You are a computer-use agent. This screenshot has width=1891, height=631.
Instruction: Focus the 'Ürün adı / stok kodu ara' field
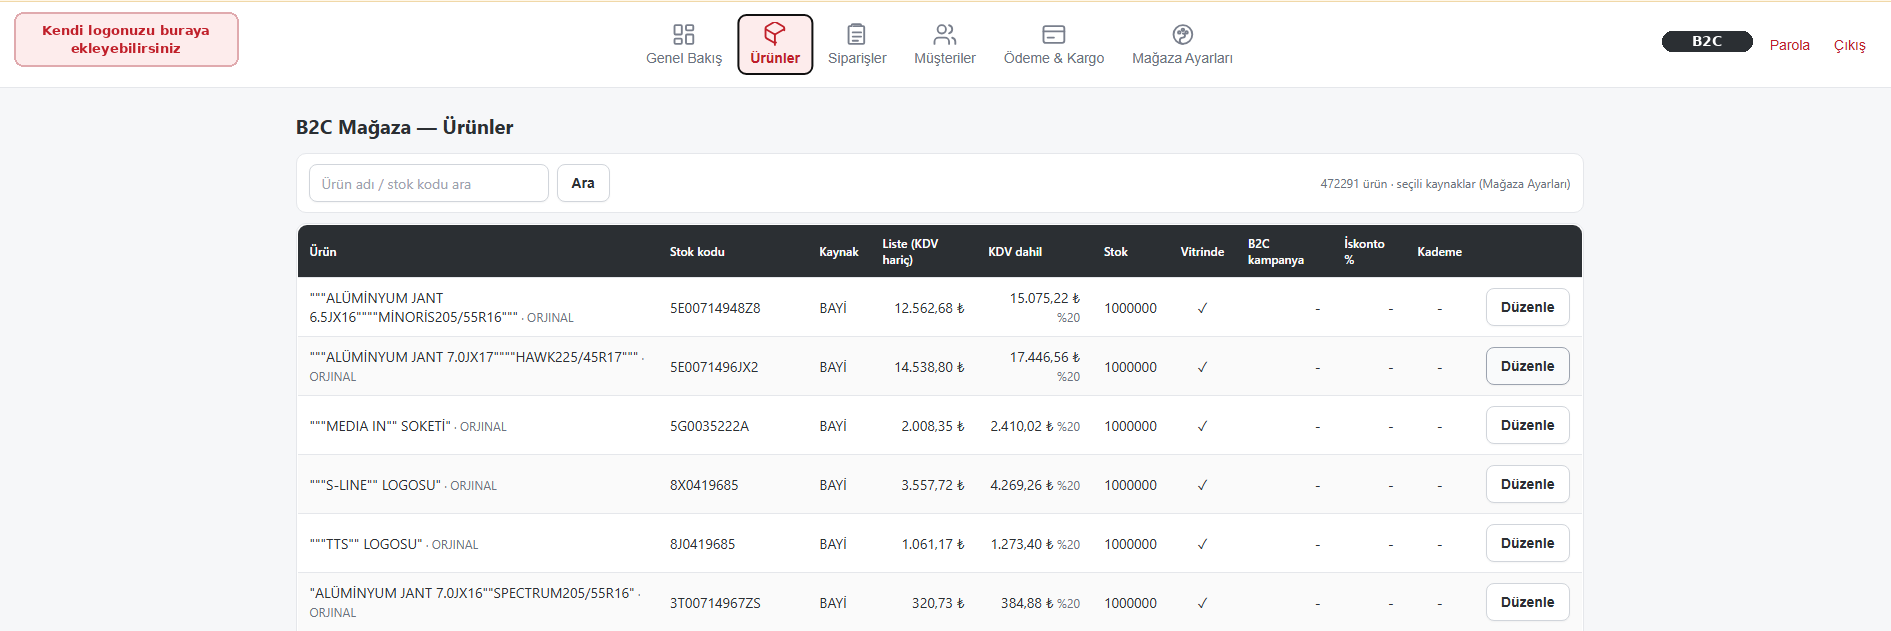[x=429, y=183]
